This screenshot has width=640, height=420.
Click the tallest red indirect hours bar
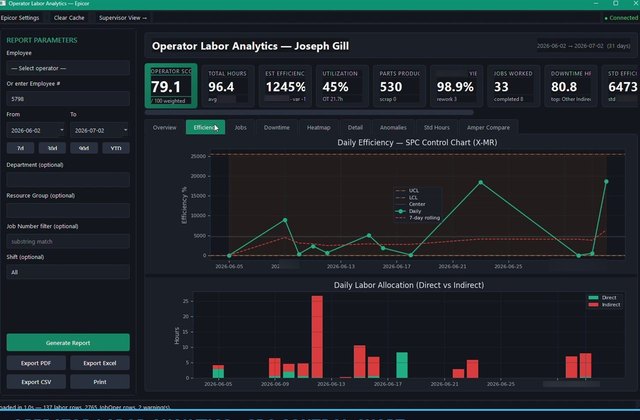pyautogui.click(x=317, y=337)
